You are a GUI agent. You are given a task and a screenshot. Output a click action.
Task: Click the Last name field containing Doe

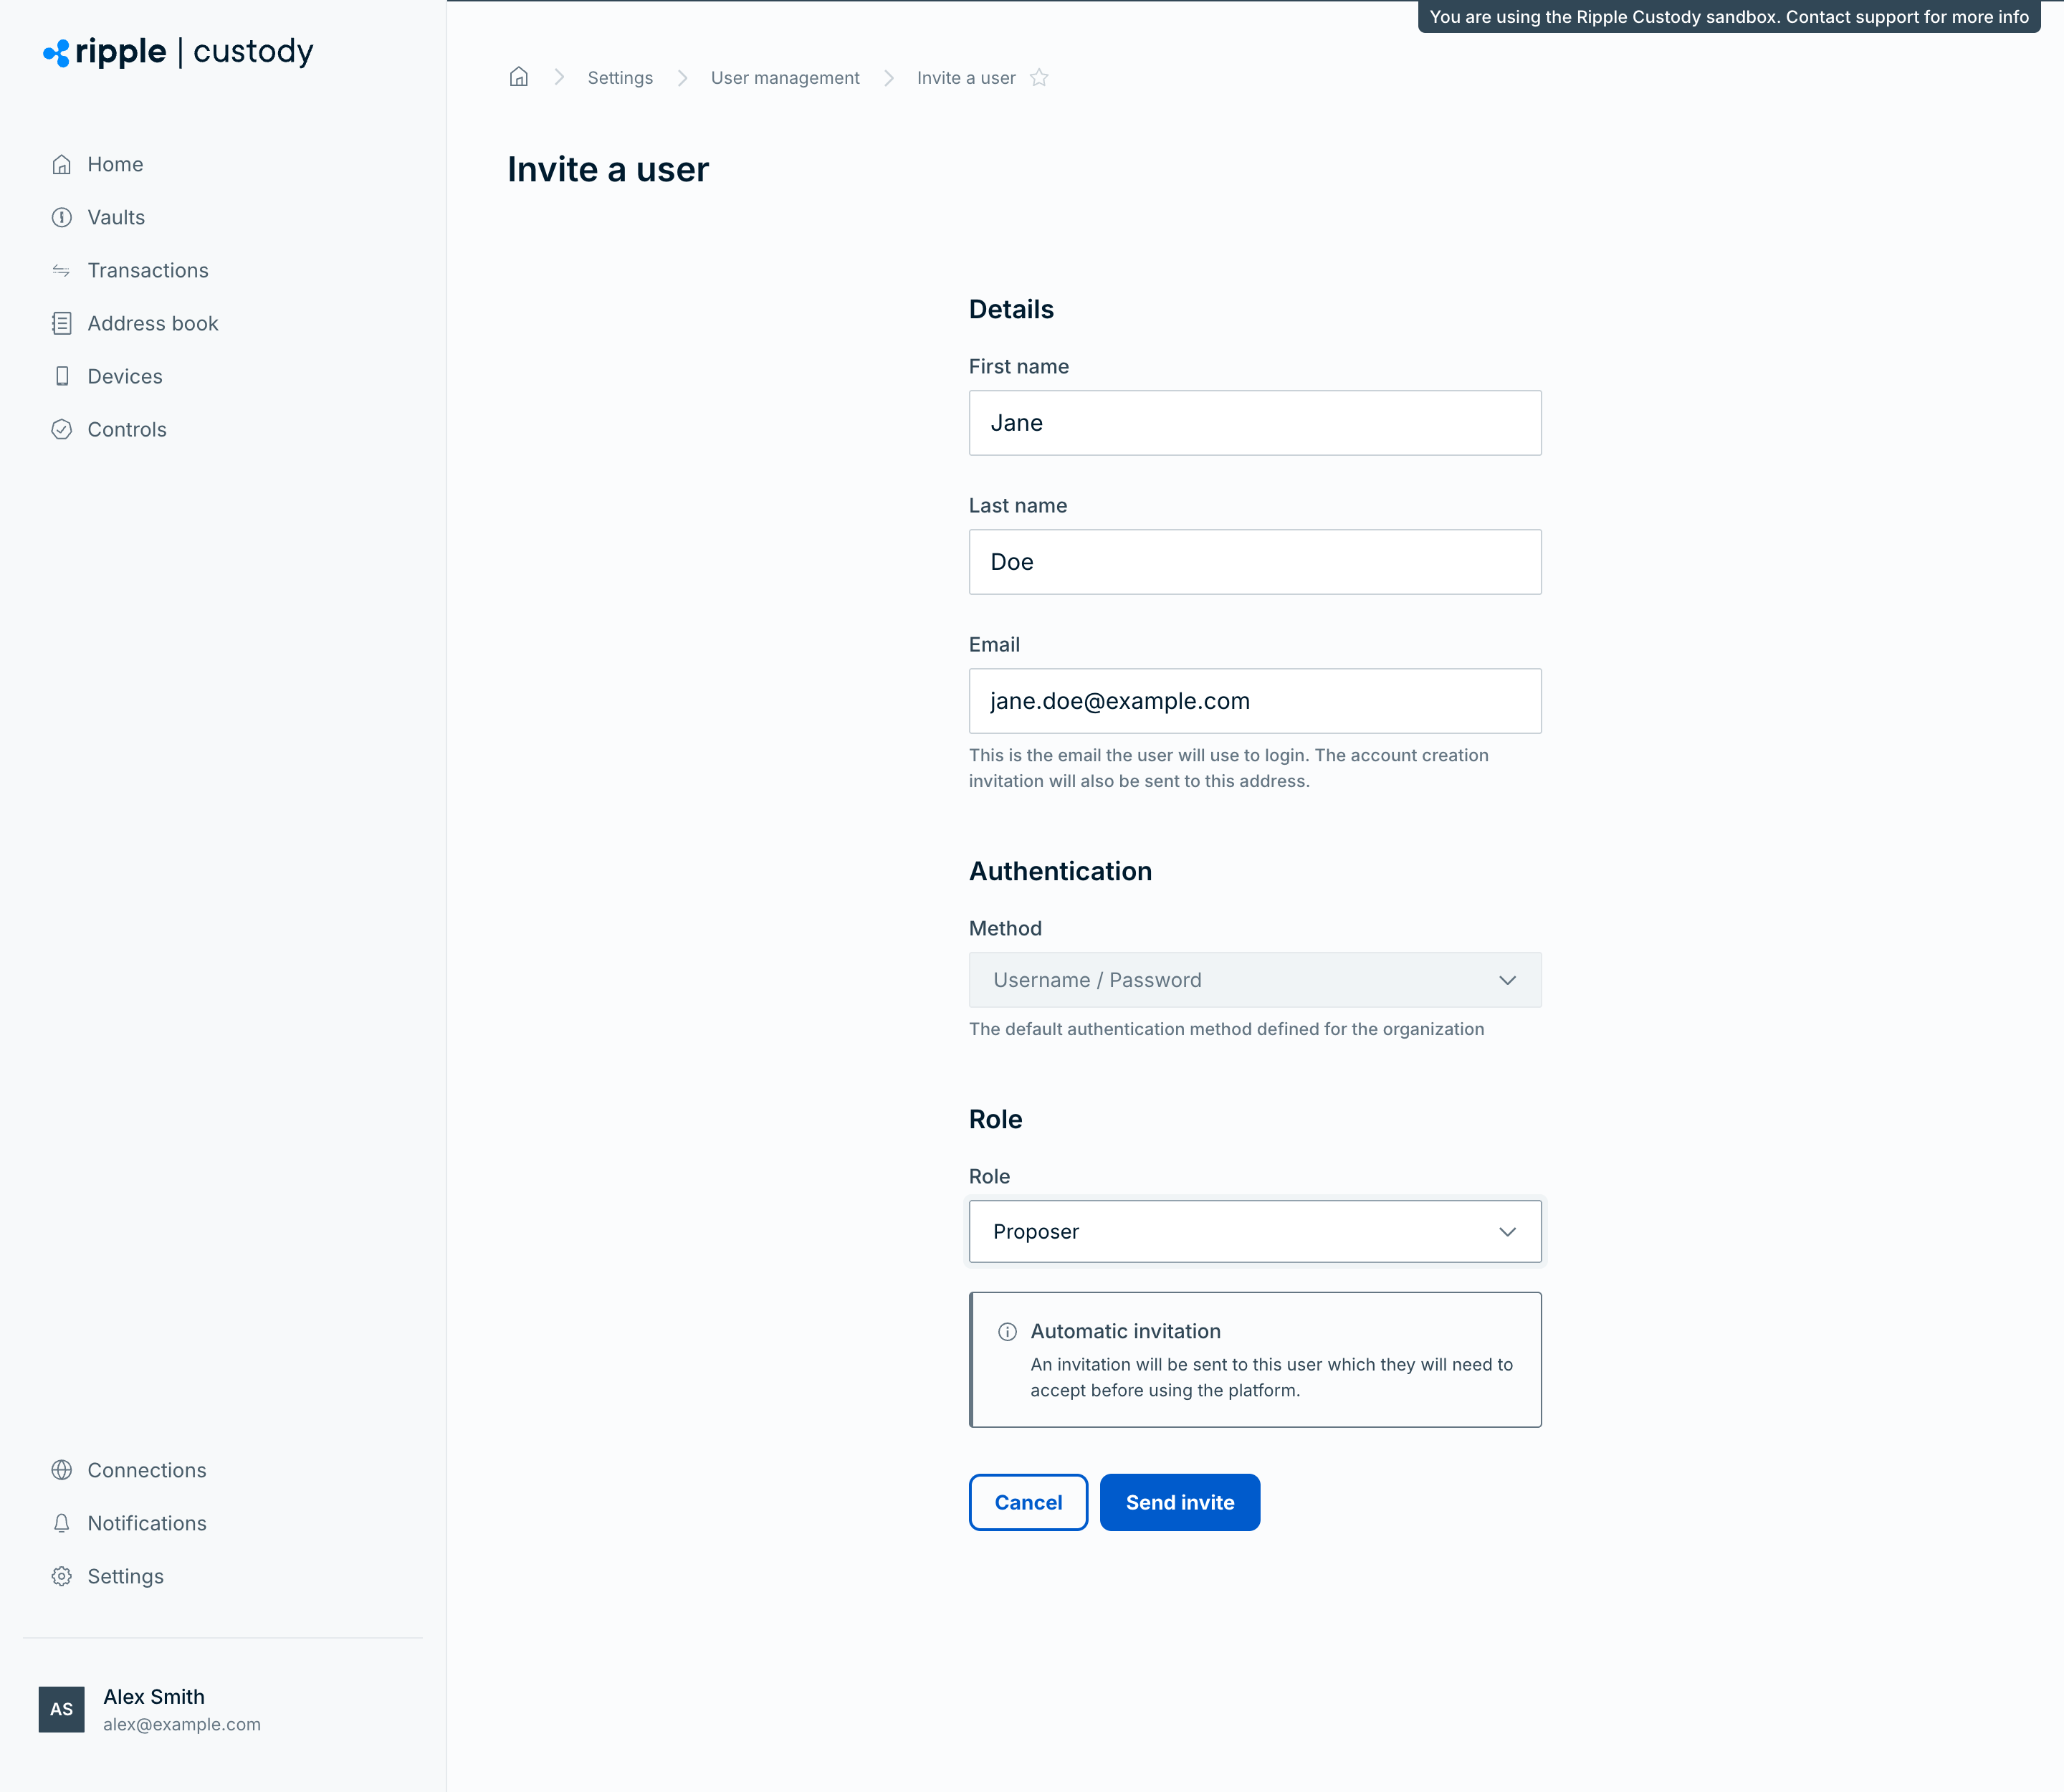coord(1255,562)
